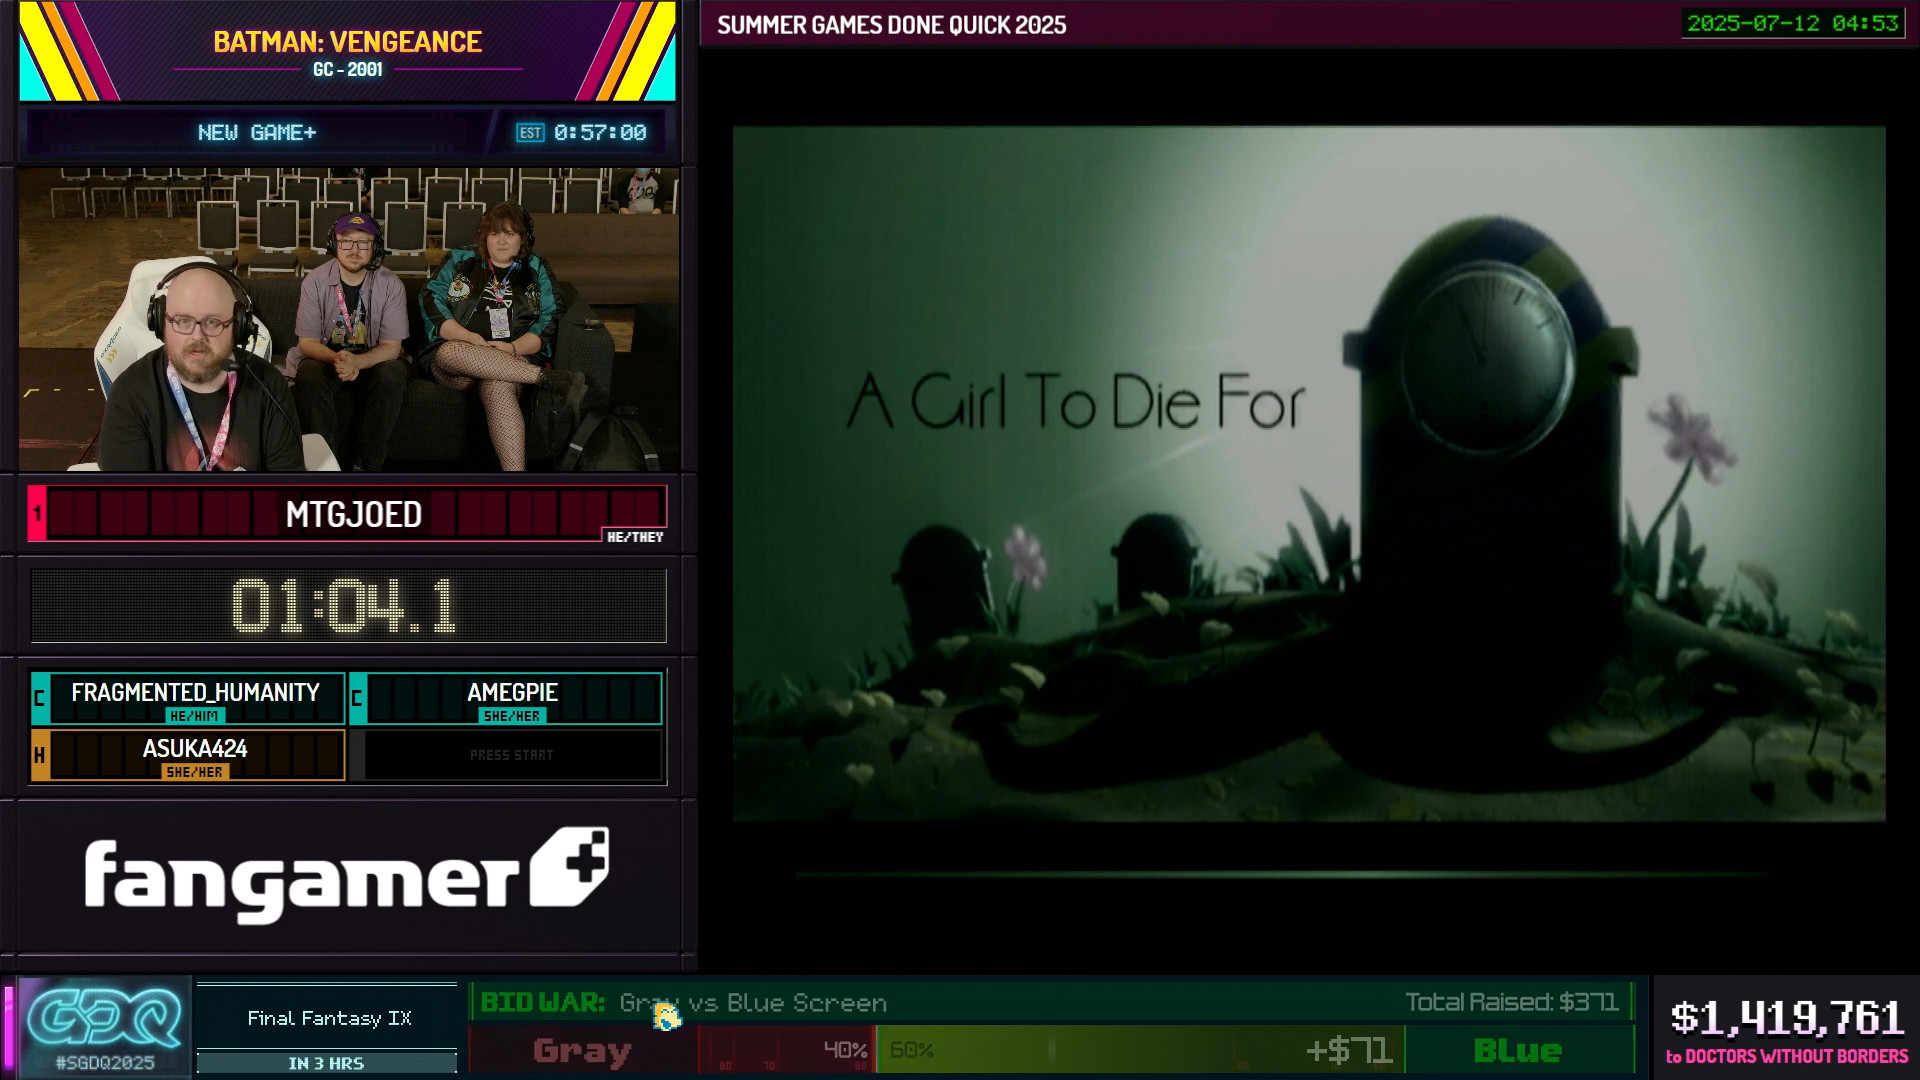
Task: Click the HE/THEY pronoun tag
Action: tap(635, 537)
